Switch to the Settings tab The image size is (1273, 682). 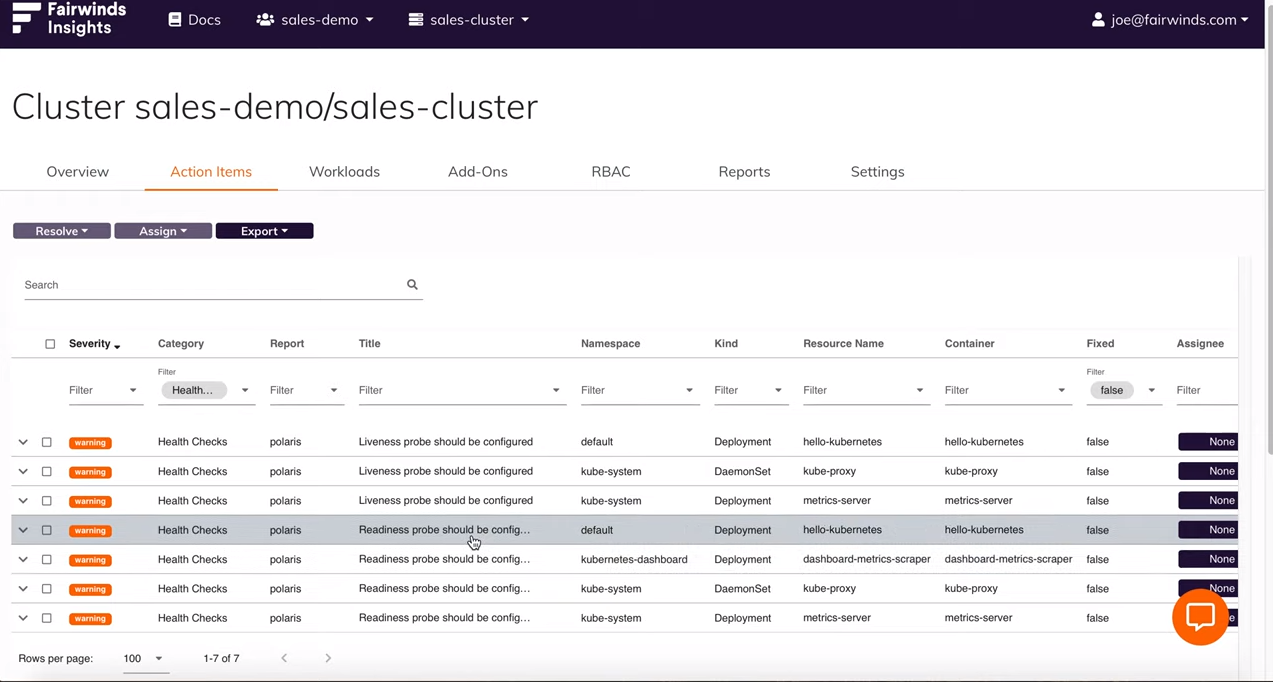tap(878, 172)
